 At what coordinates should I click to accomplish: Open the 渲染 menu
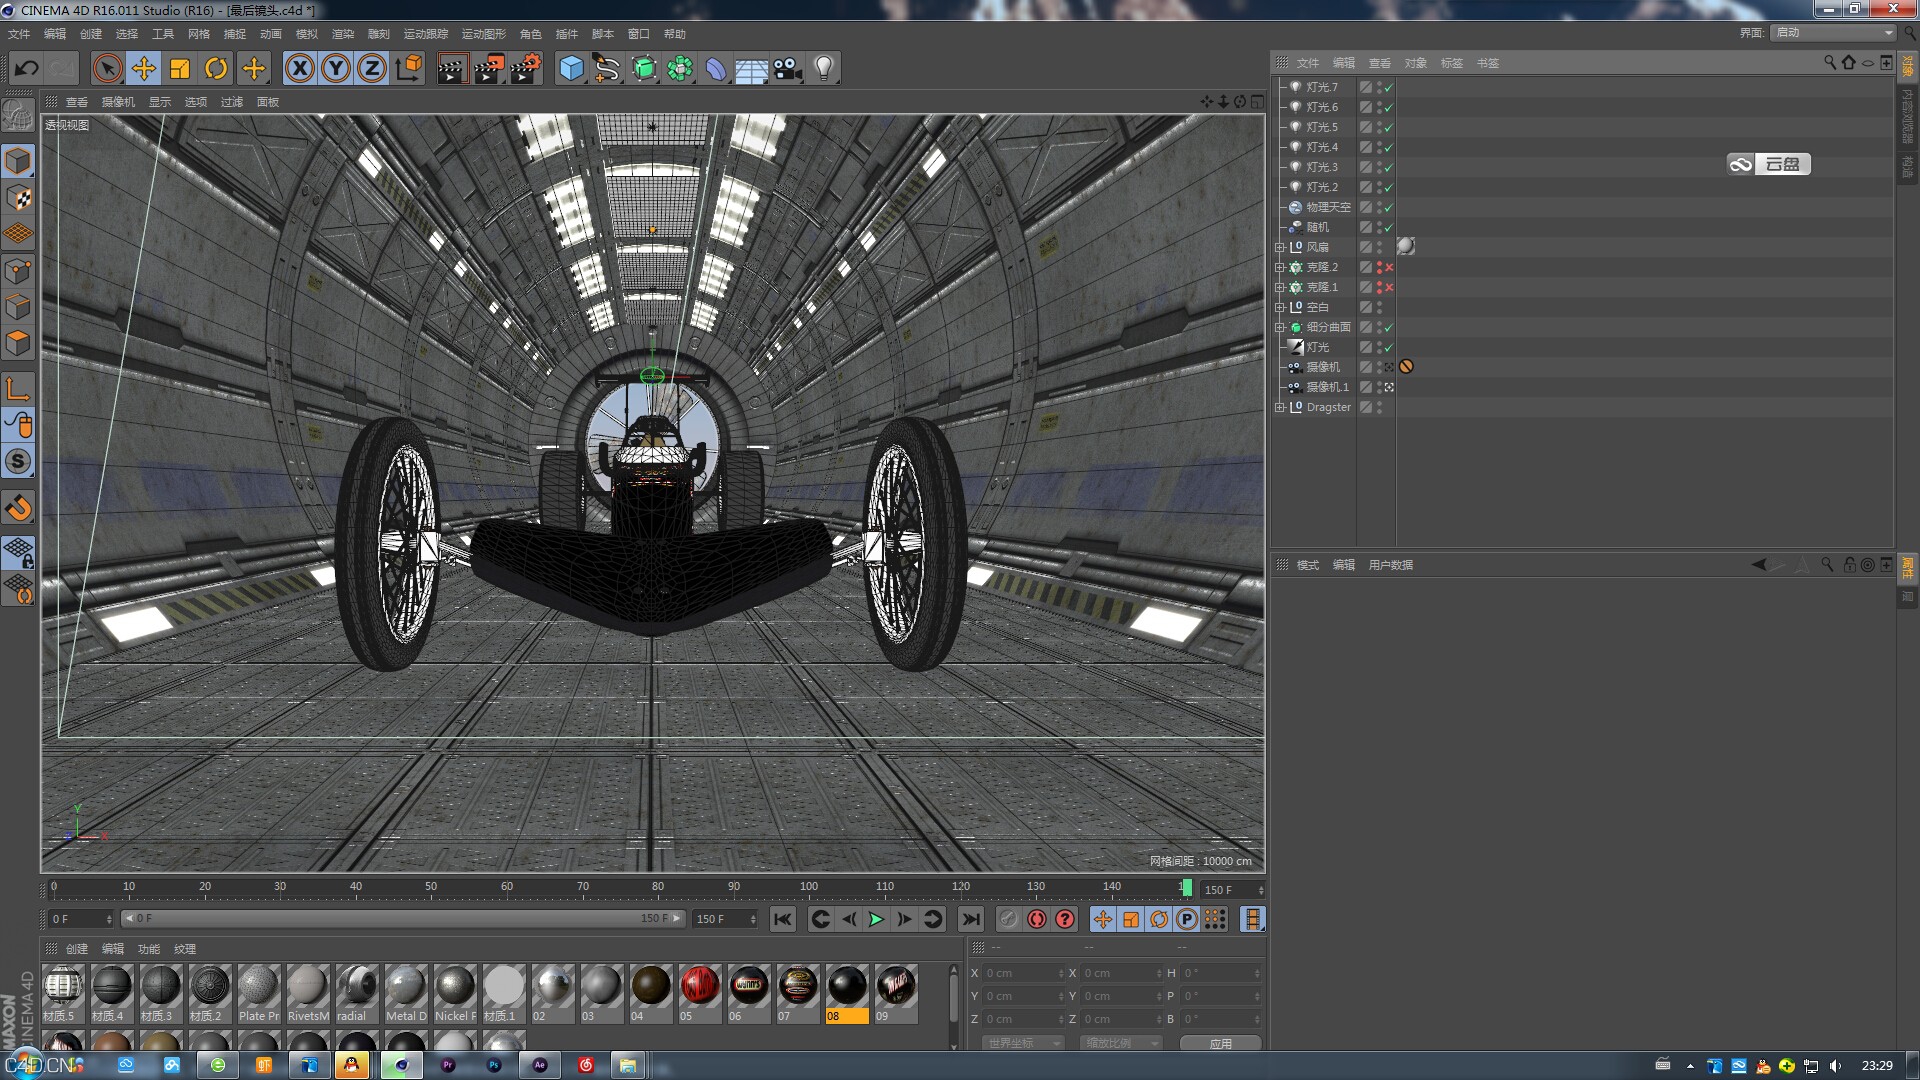pyautogui.click(x=343, y=33)
